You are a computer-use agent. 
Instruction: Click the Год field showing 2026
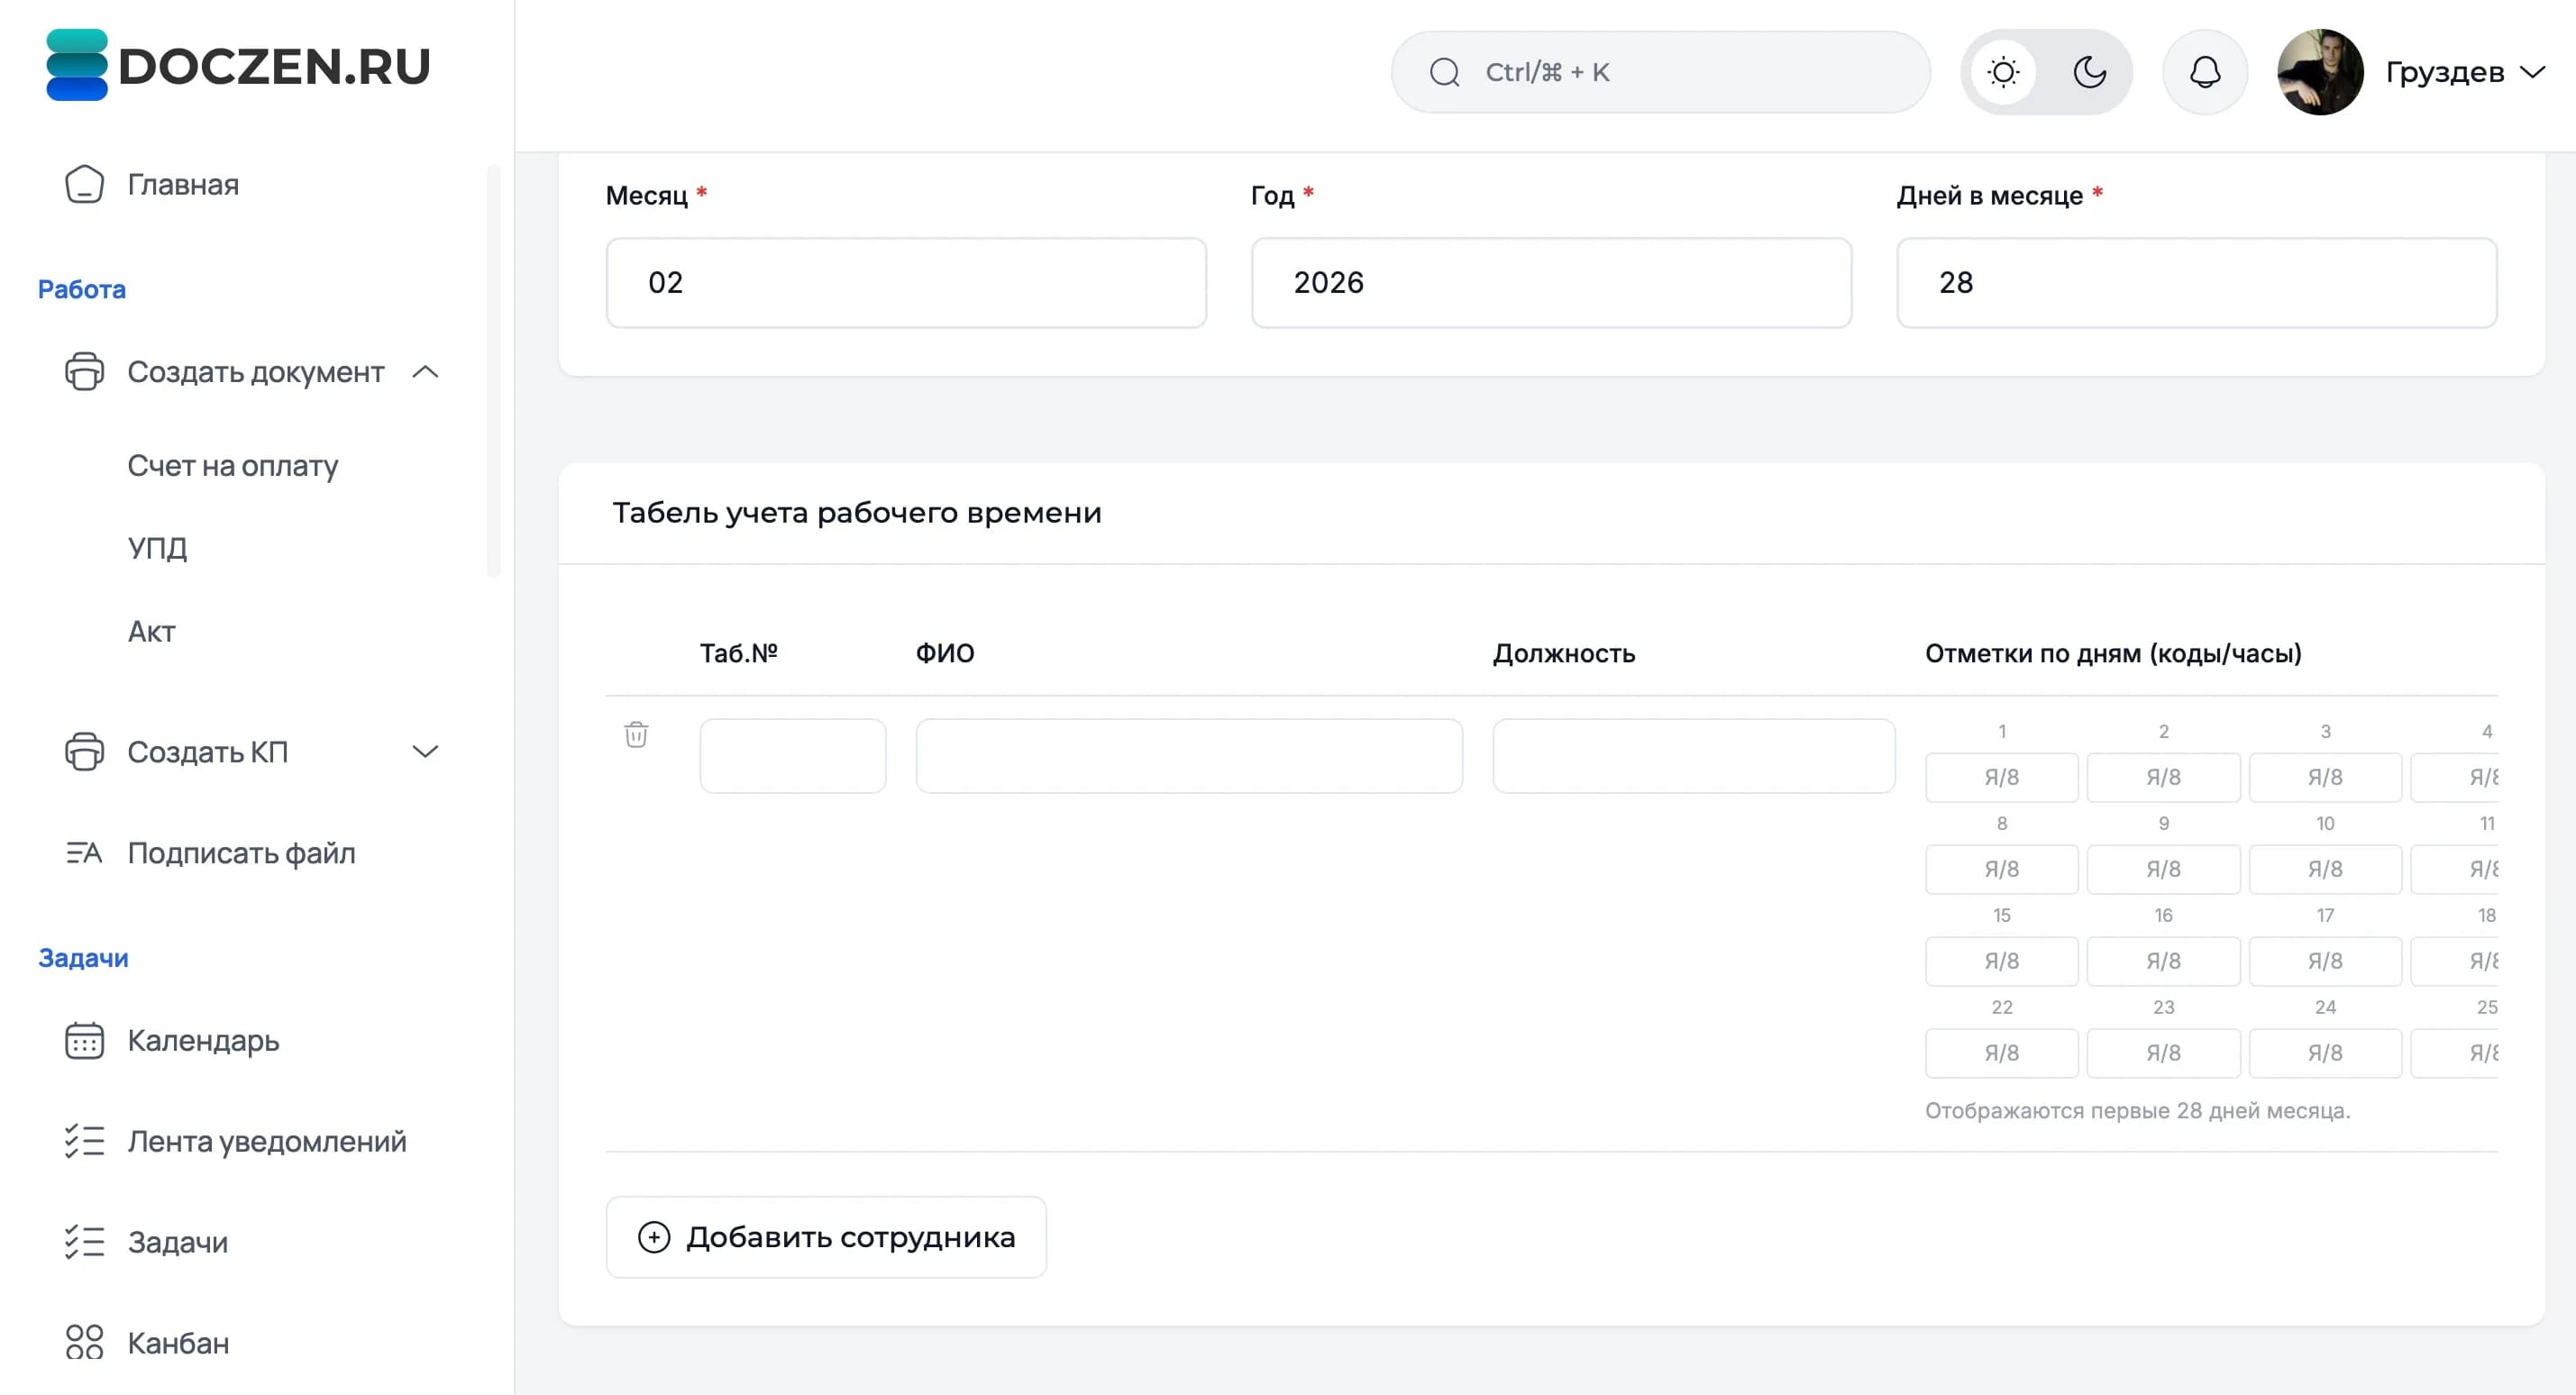[x=1551, y=283]
